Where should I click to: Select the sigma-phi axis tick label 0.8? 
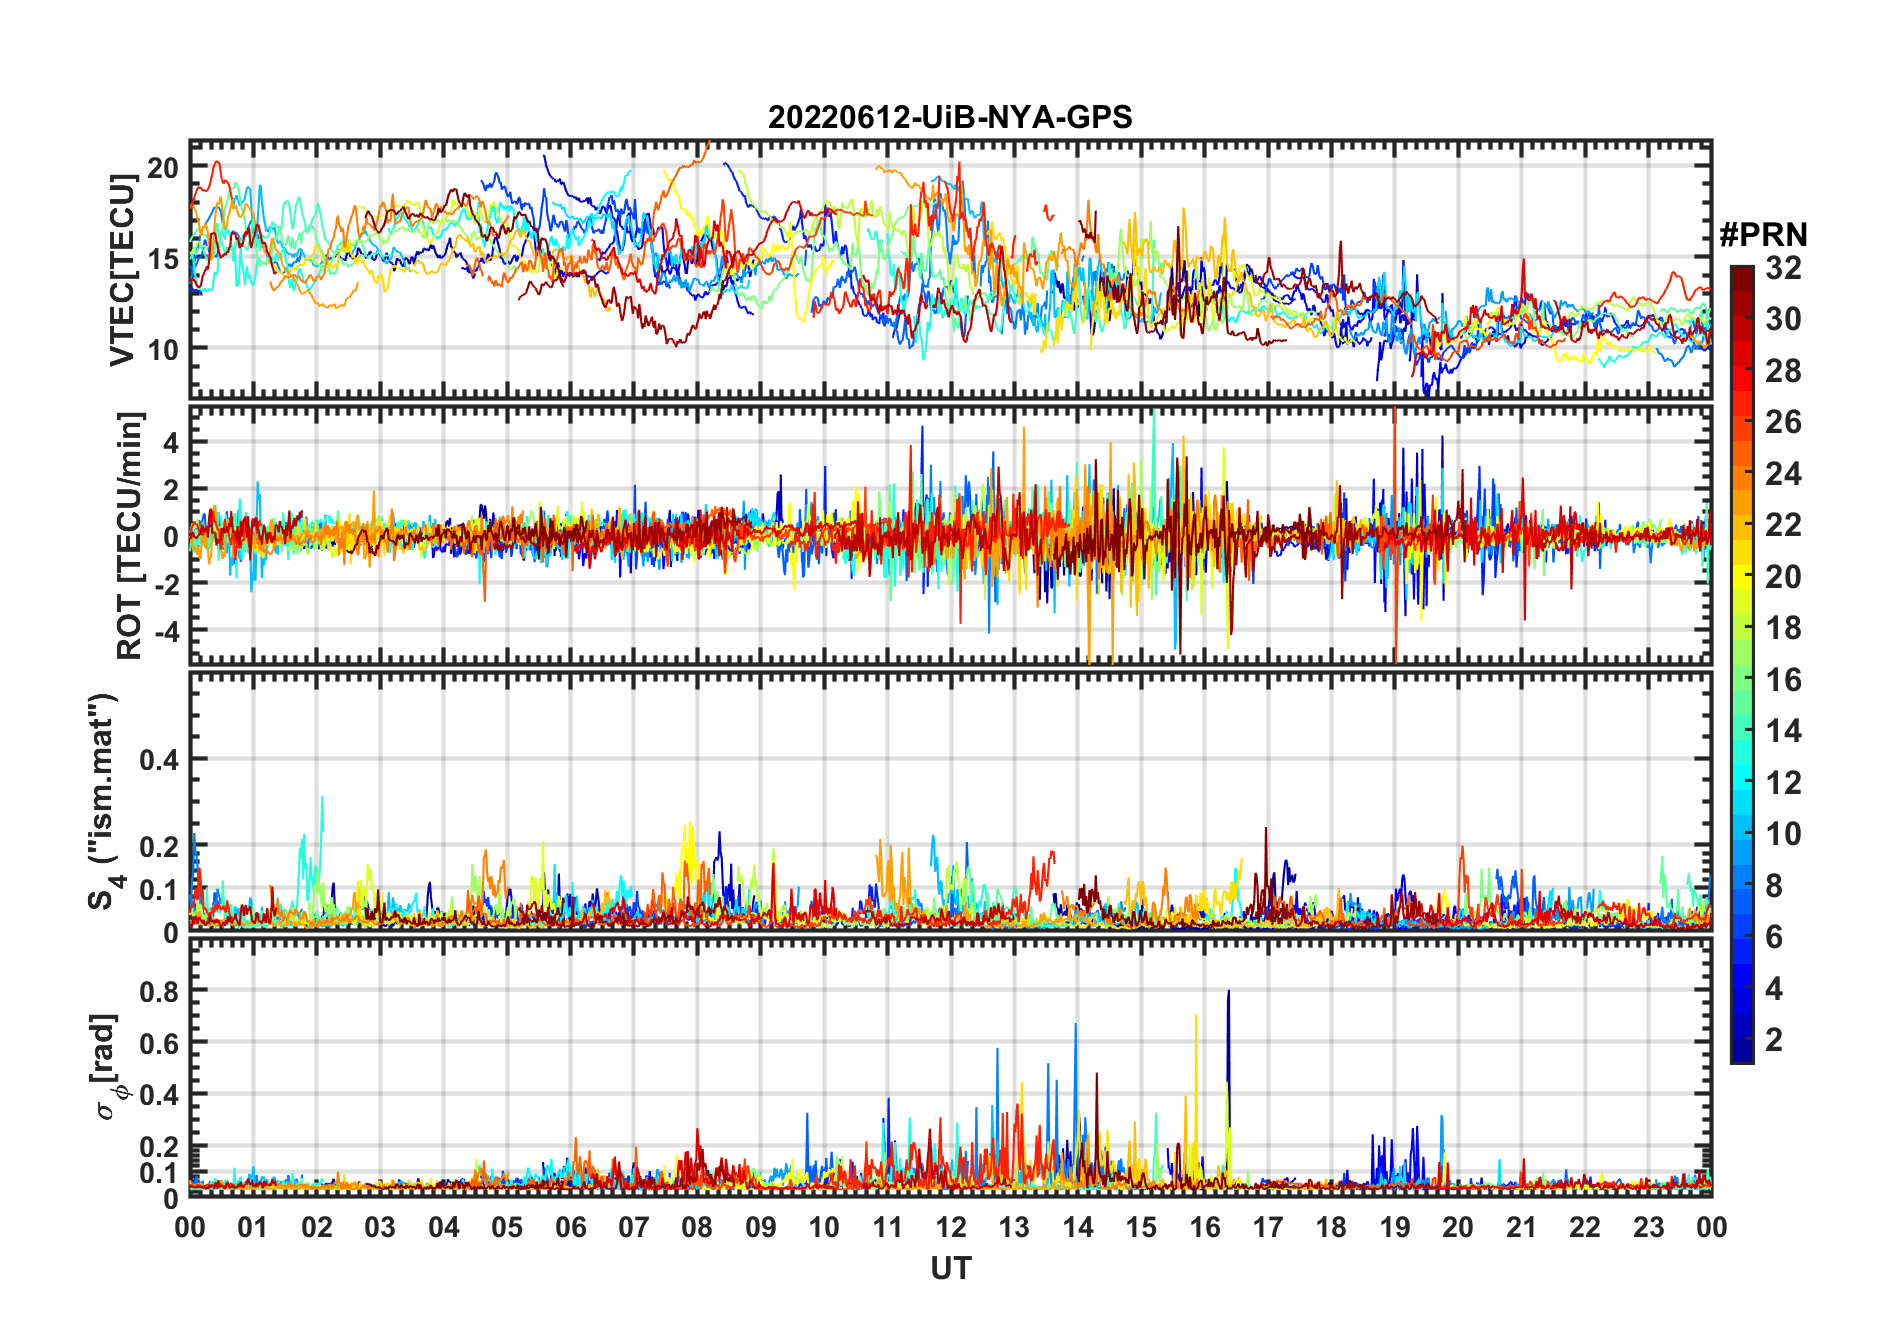(x=160, y=992)
